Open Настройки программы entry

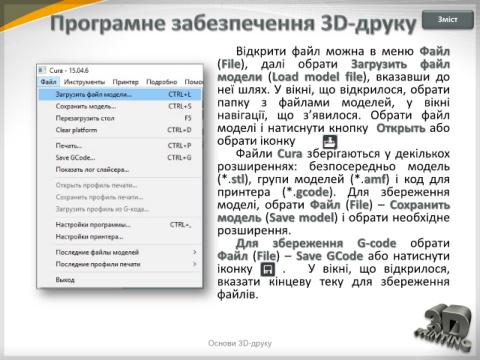[120, 225]
